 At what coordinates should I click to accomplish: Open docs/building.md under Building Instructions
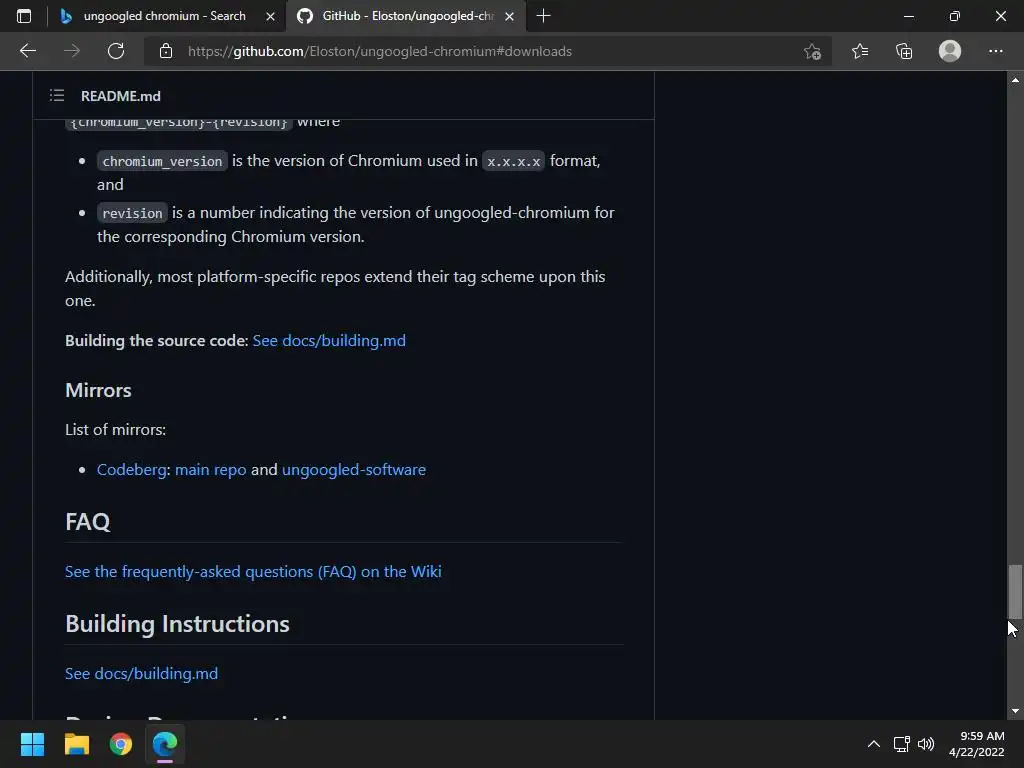click(x=141, y=673)
